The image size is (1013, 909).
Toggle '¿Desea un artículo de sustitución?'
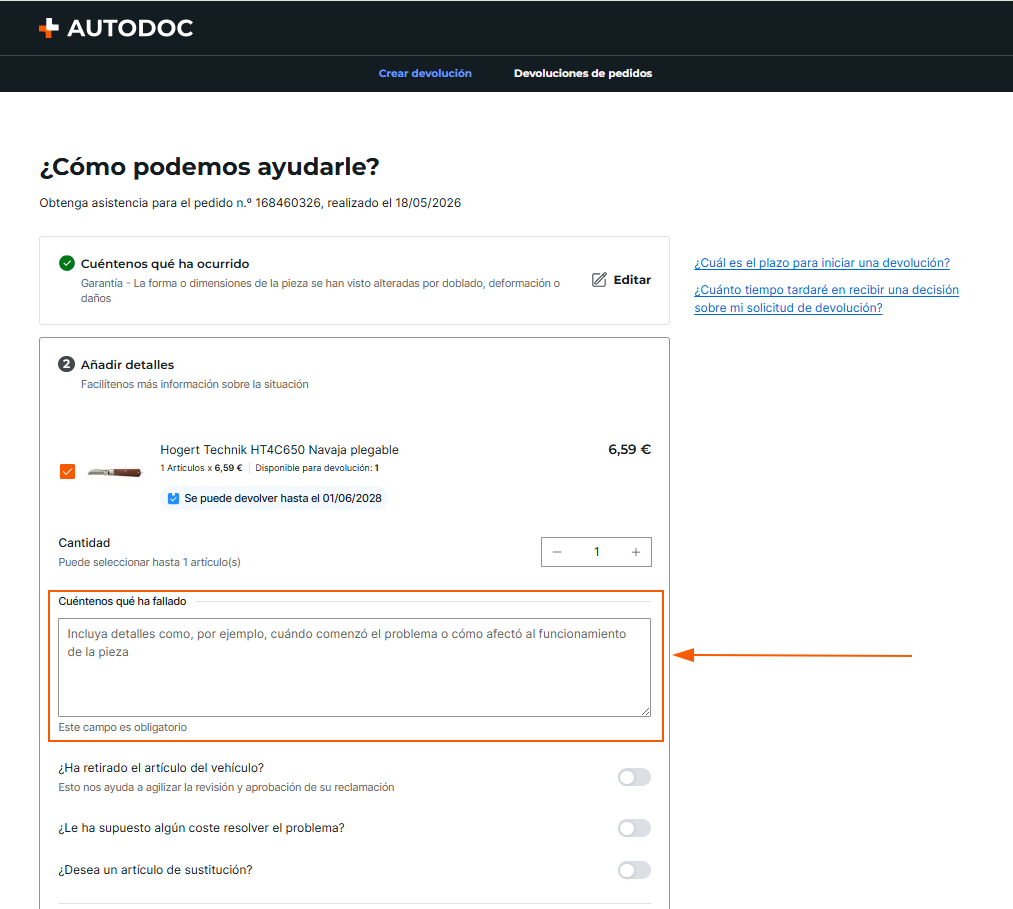634,870
